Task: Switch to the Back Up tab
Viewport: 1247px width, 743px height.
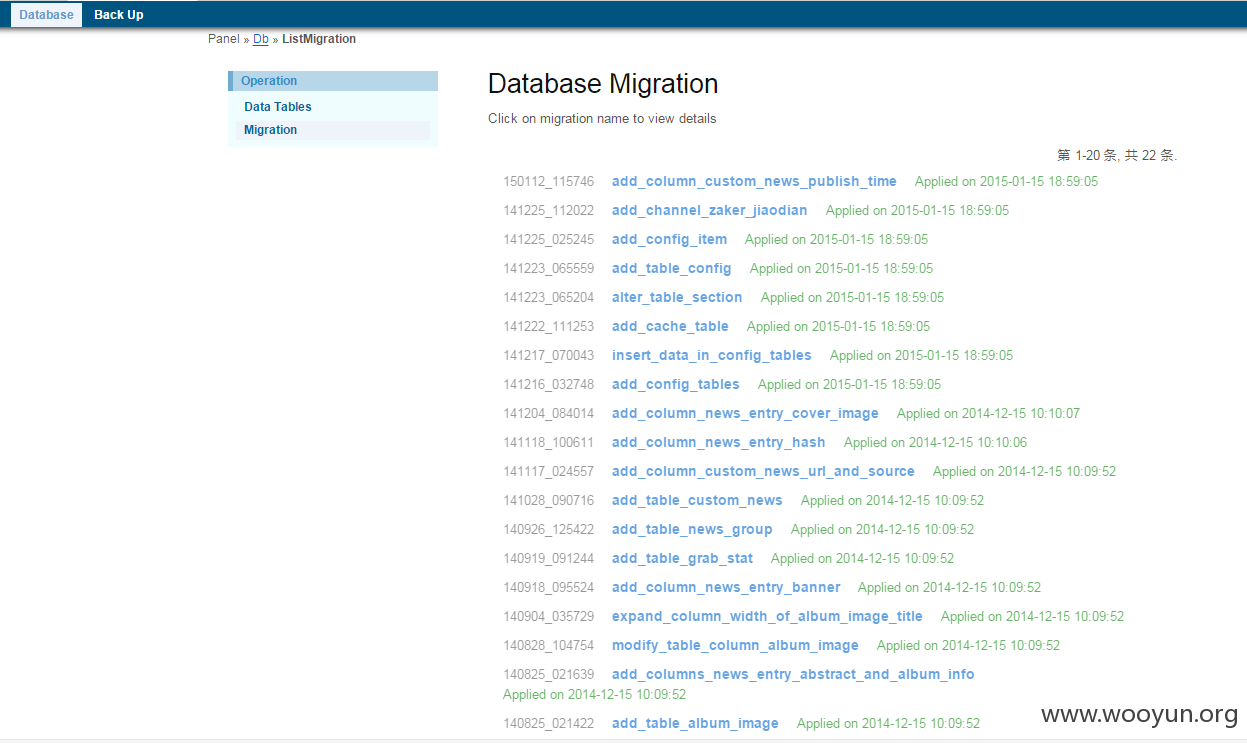Action: [x=119, y=15]
